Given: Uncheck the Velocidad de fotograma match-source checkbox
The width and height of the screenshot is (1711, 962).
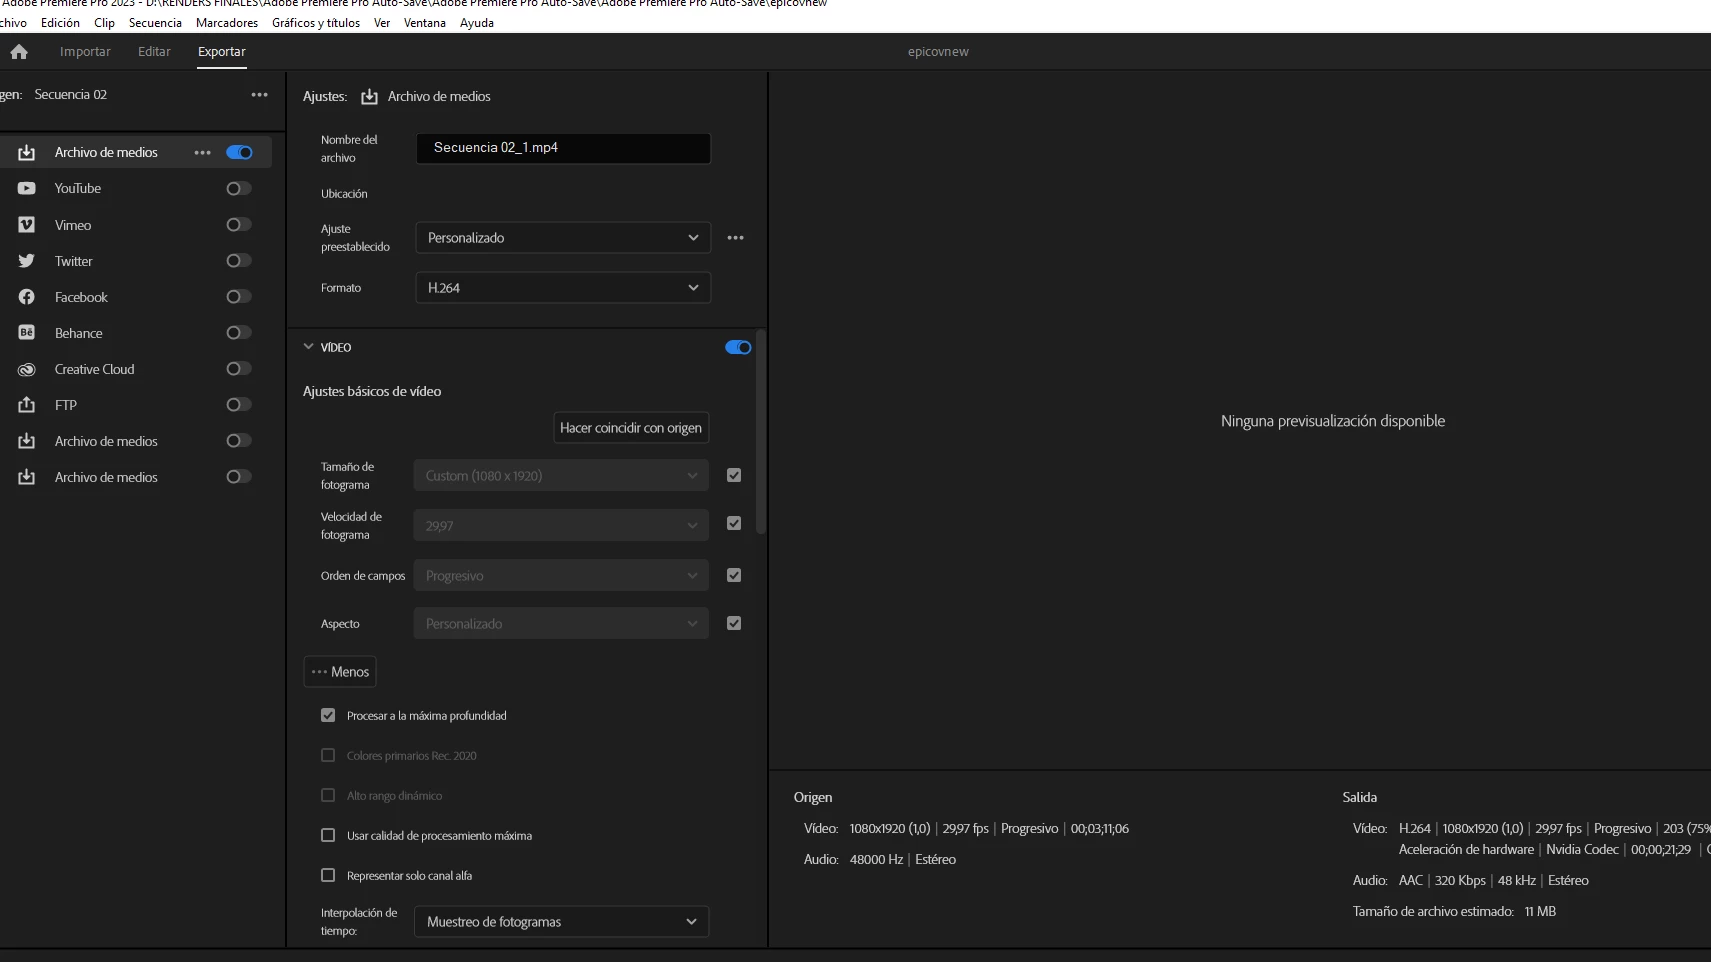Looking at the screenshot, I should tap(734, 524).
